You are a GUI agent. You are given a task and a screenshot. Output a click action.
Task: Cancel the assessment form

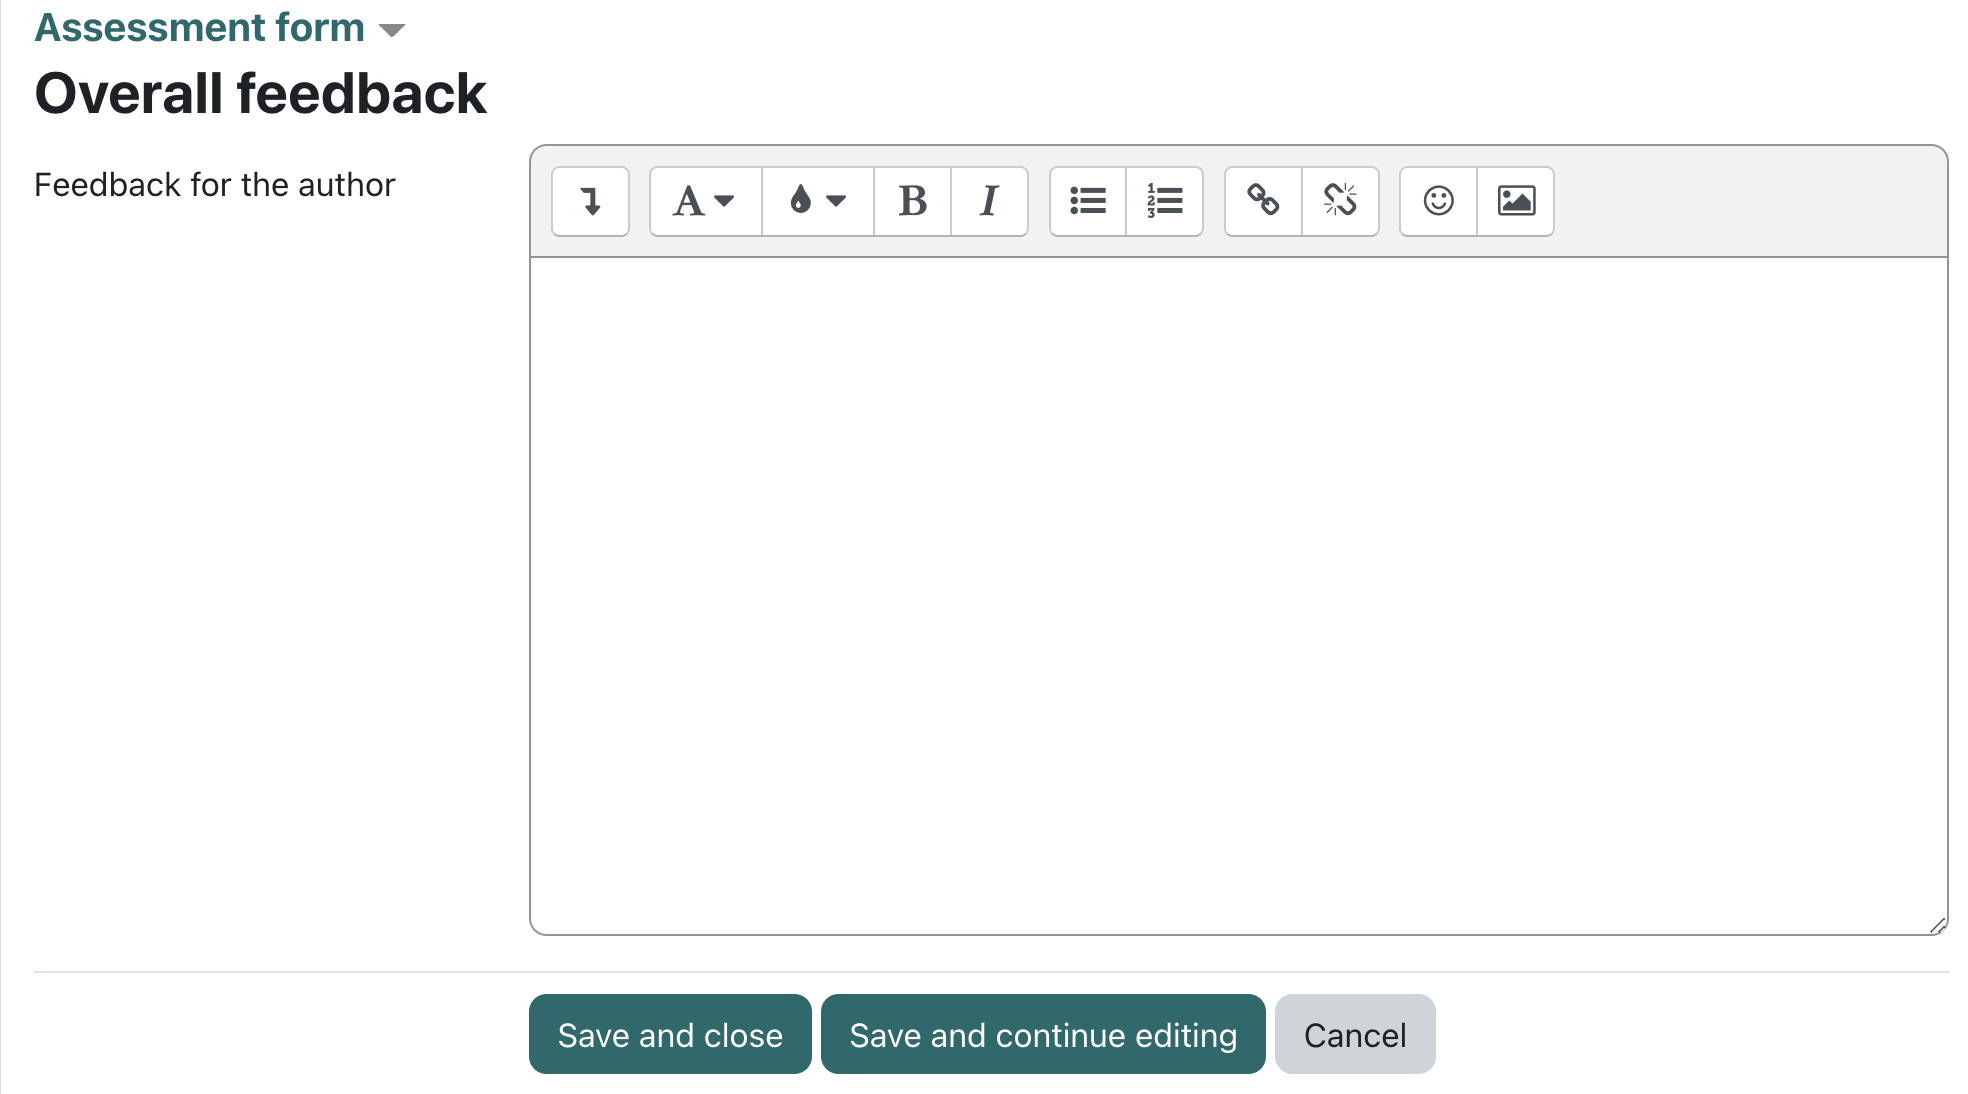[1355, 1034]
